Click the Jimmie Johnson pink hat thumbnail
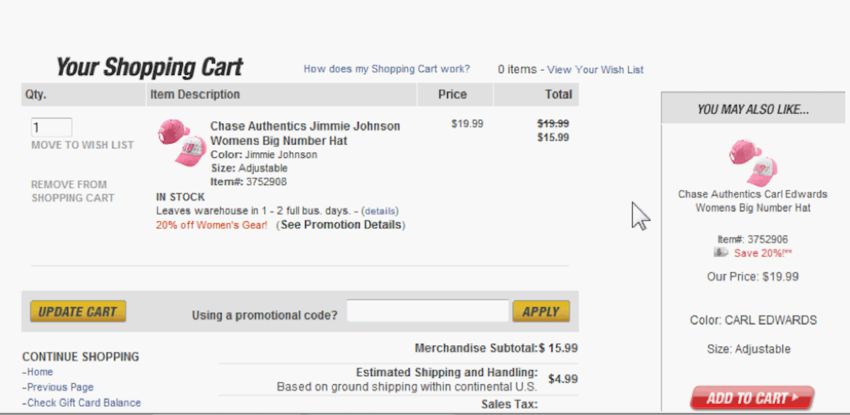850x415 pixels. (x=181, y=143)
